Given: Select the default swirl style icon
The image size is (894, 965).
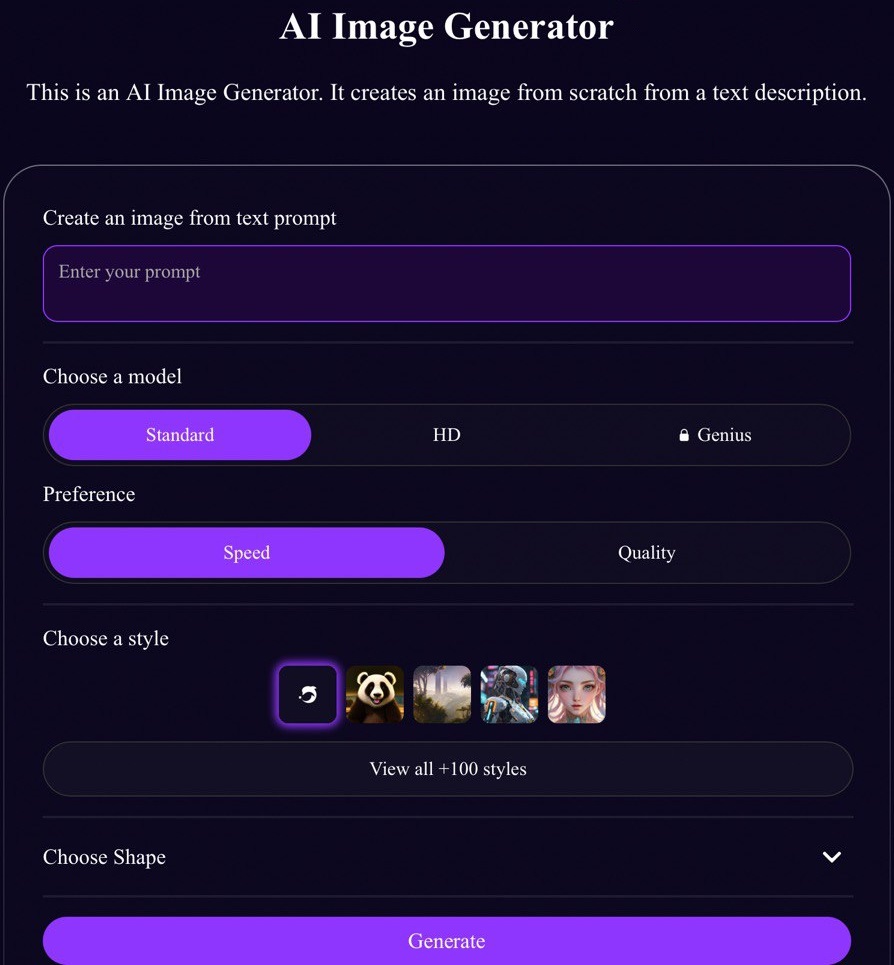Looking at the screenshot, I should point(308,694).
